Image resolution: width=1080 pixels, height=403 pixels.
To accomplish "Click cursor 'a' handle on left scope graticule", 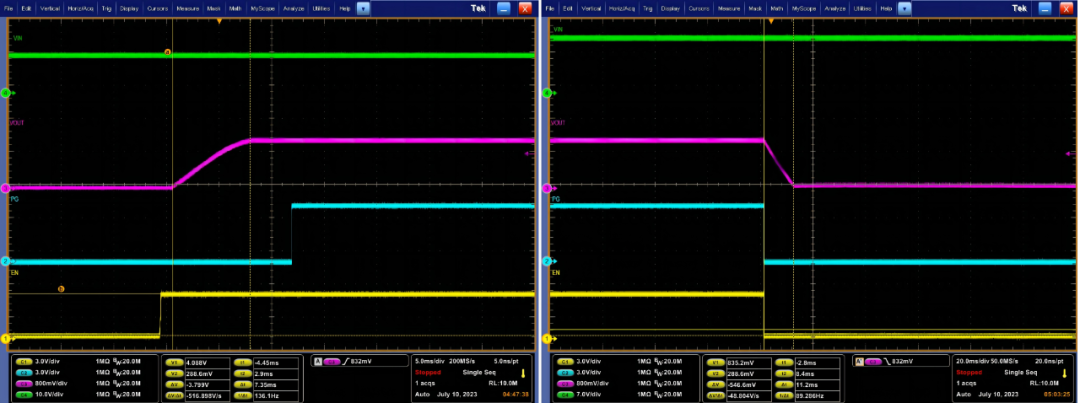I will 167,52.
